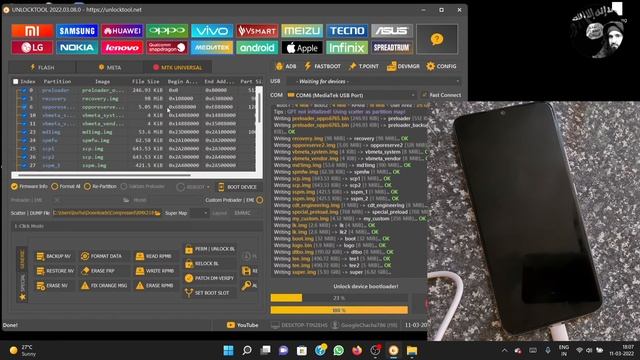Select the LG brand tile

[x=32, y=47]
